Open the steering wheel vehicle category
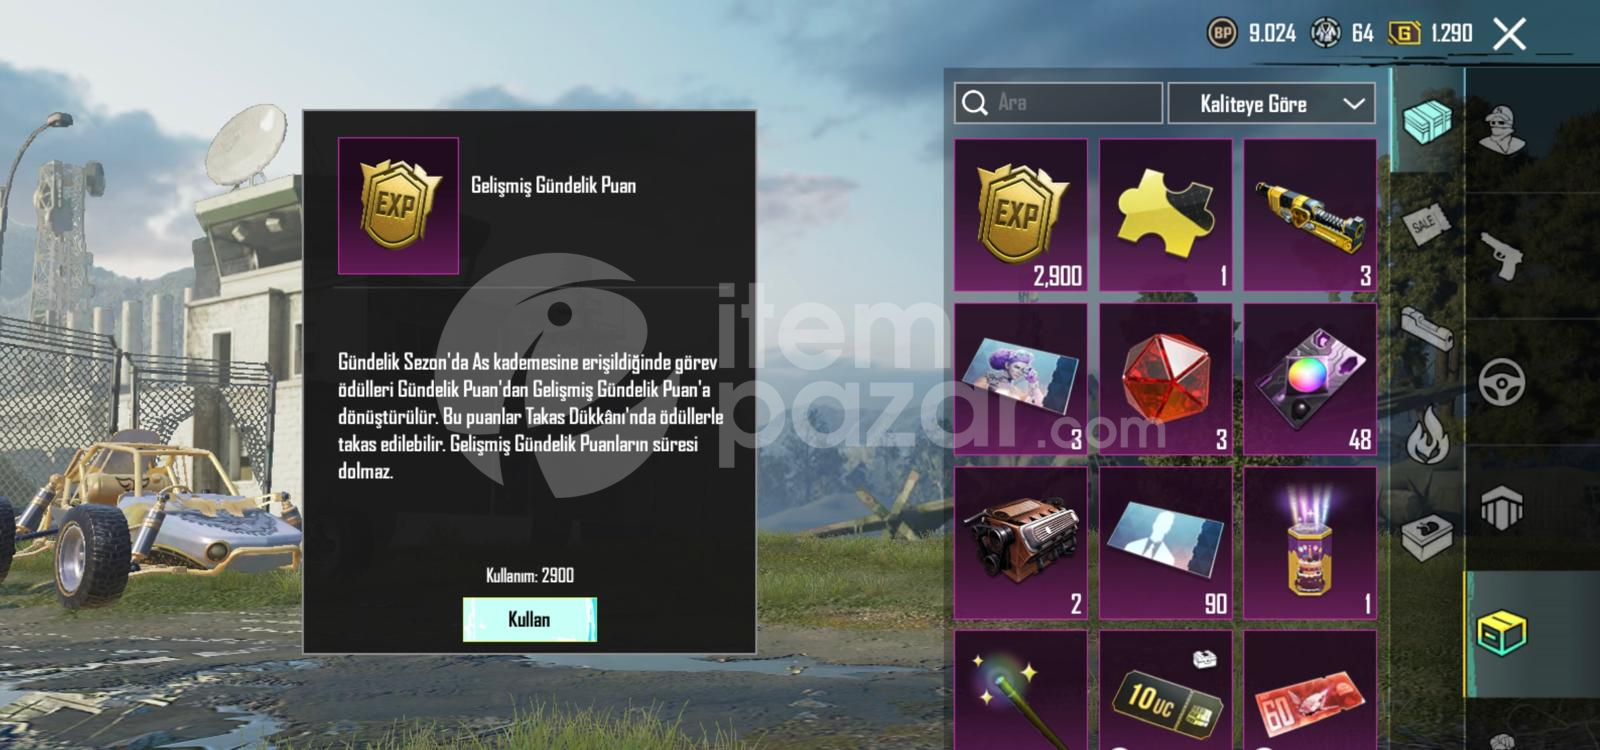 pyautogui.click(x=1503, y=382)
